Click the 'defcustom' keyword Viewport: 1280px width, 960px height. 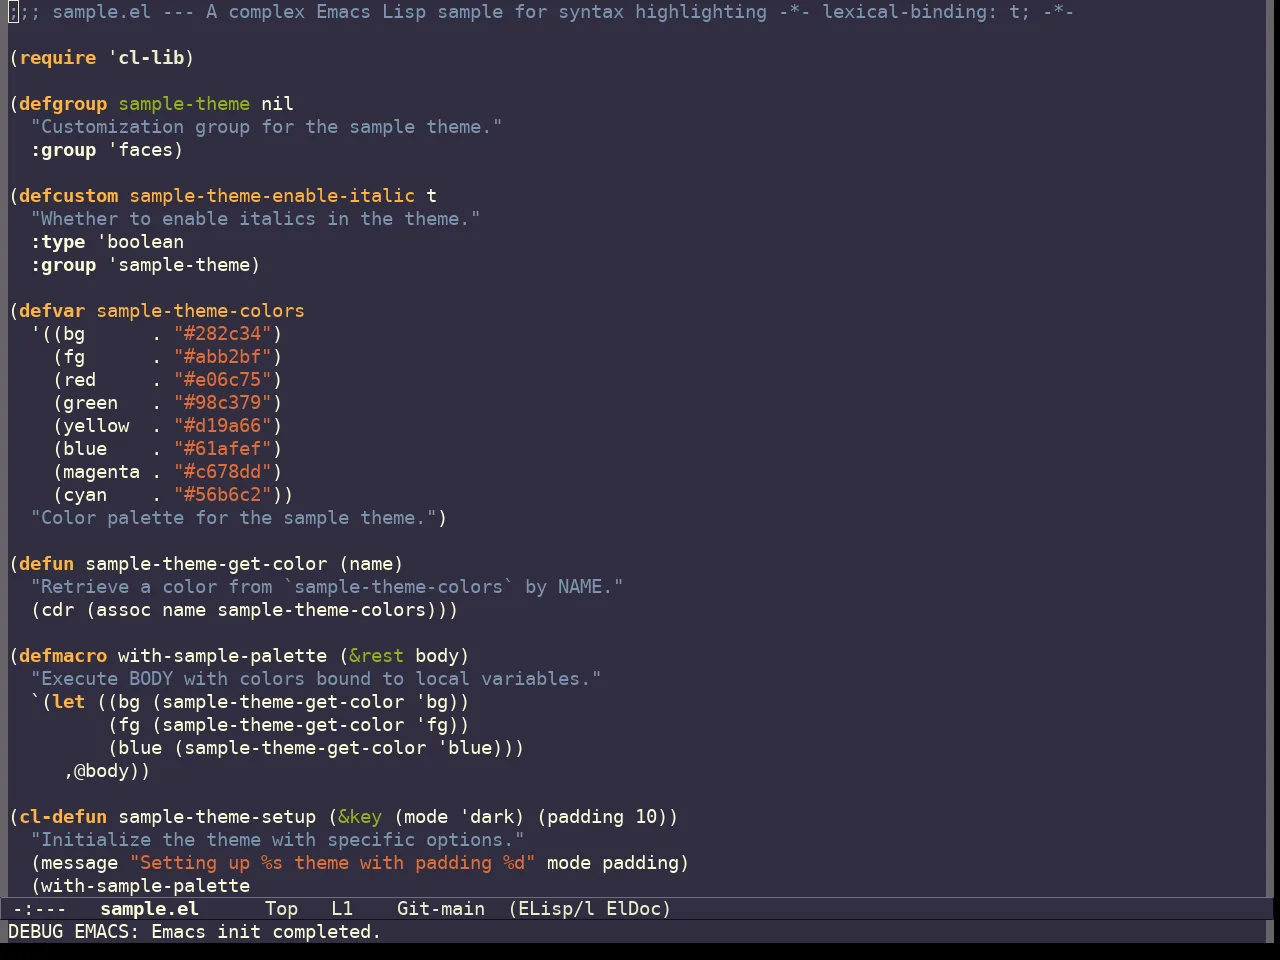tap(68, 196)
